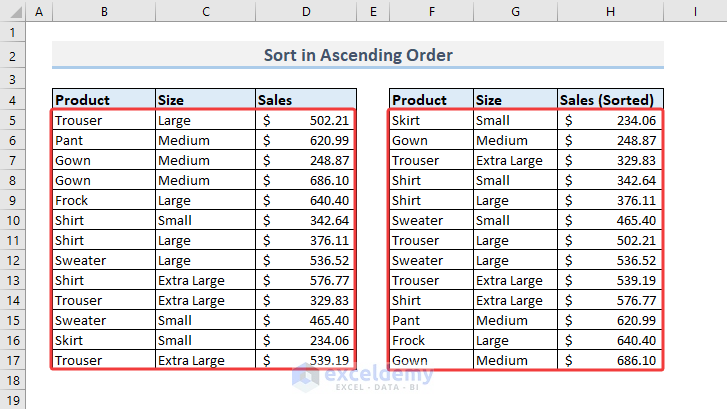Image resolution: width=727 pixels, height=409 pixels.
Task: Select column B header
Action: tap(103, 12)
